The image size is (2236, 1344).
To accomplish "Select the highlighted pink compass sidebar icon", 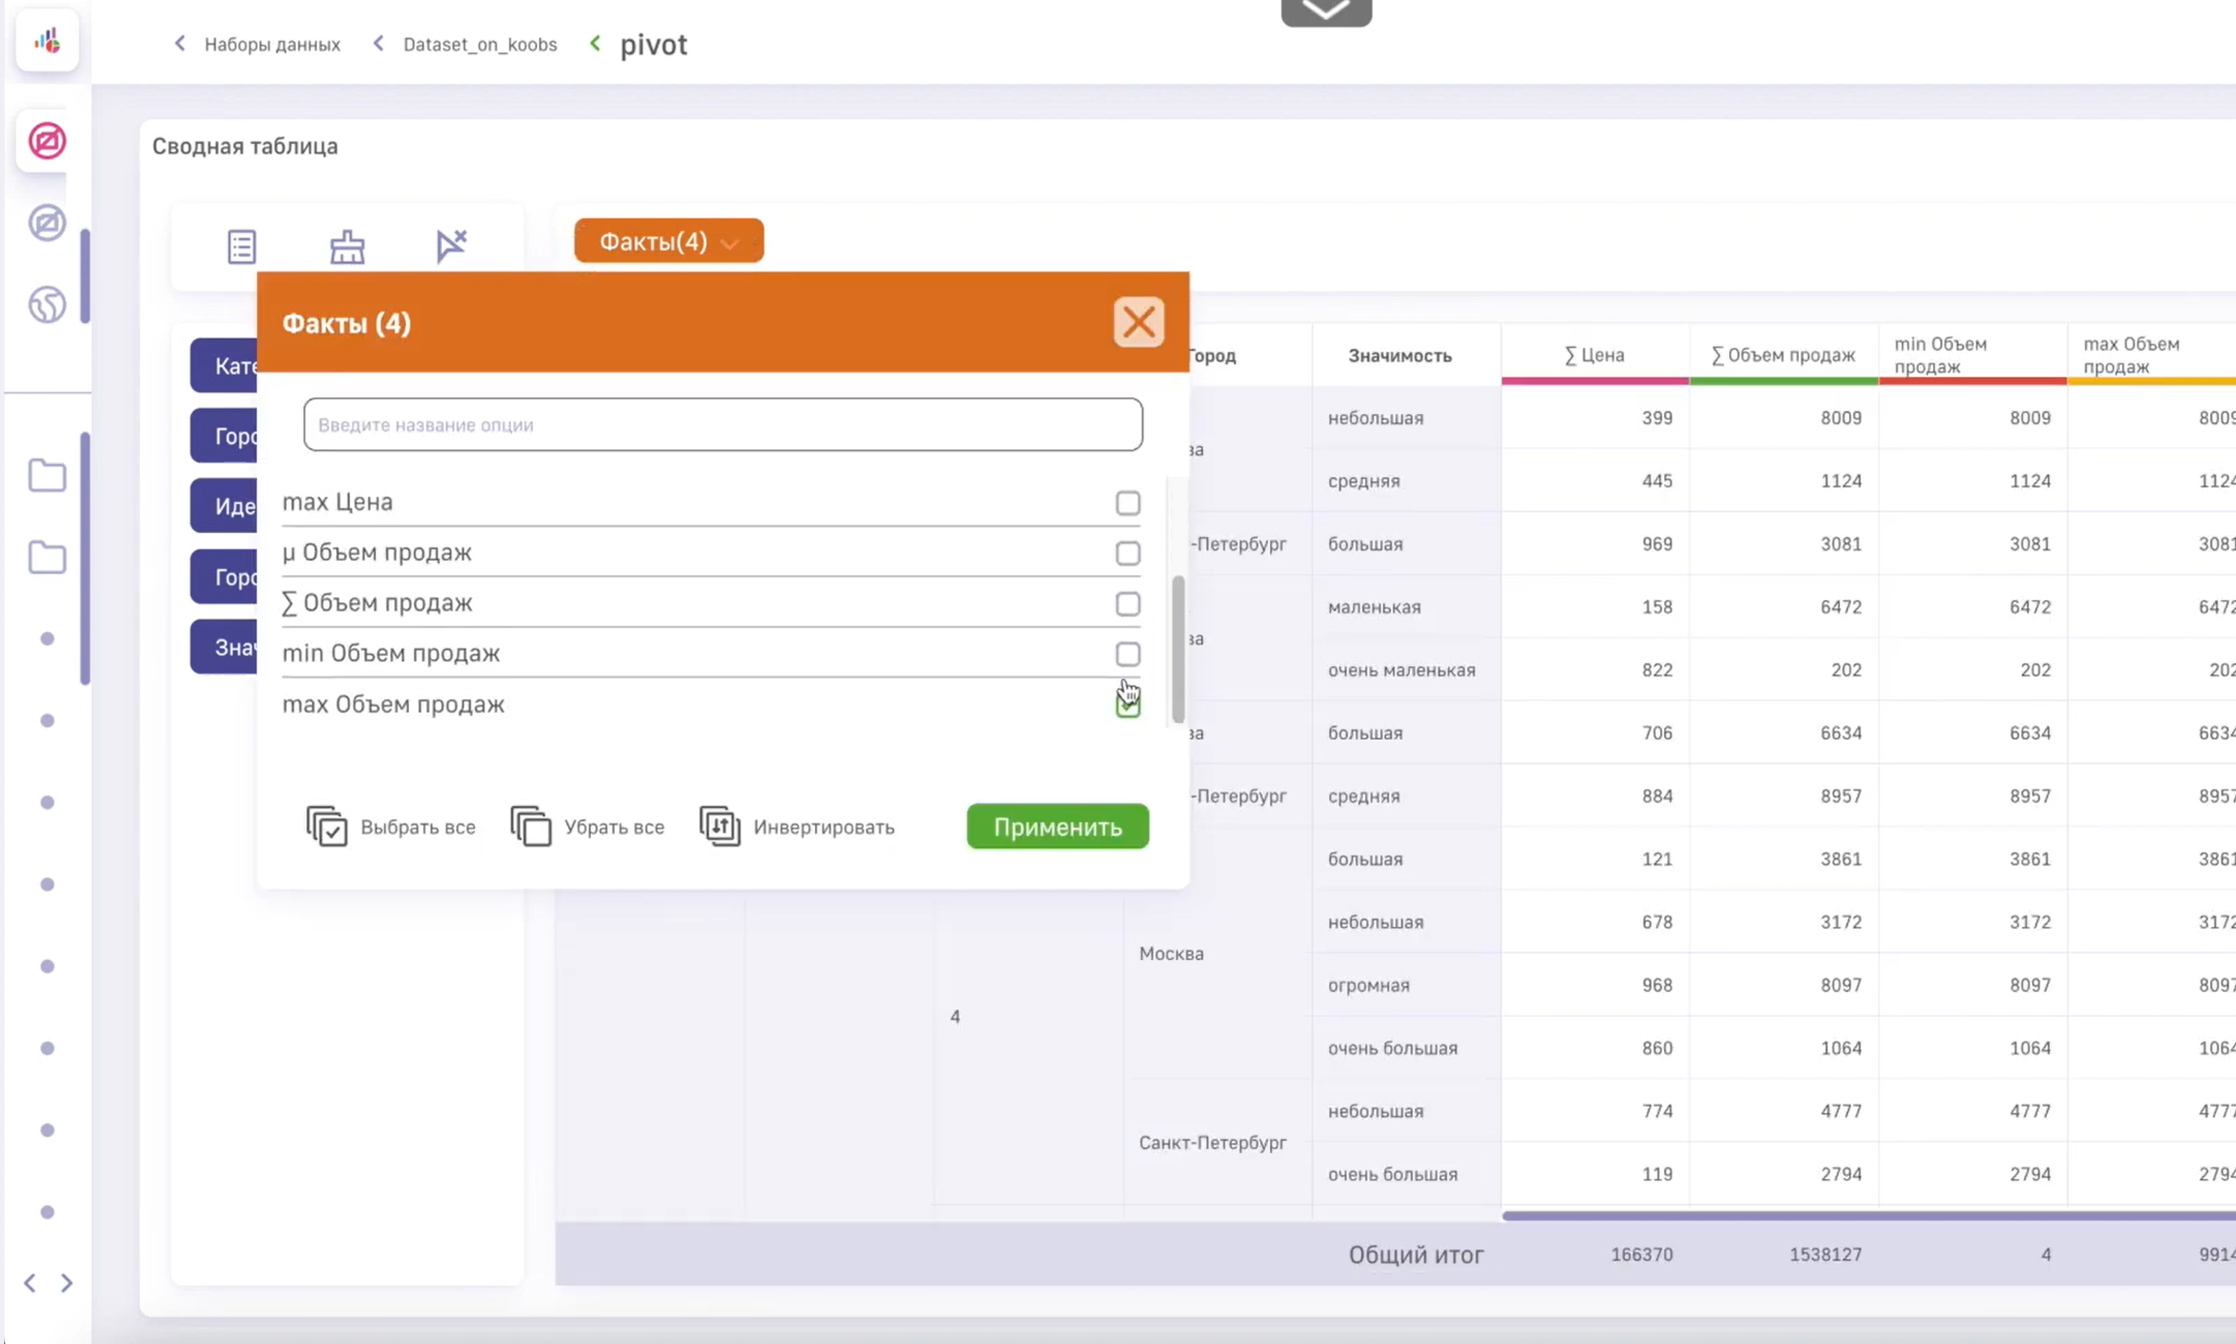I will point(47,141).
